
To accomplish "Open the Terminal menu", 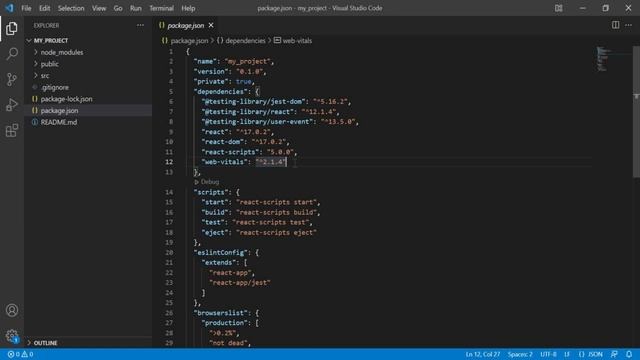I will 161,8.
